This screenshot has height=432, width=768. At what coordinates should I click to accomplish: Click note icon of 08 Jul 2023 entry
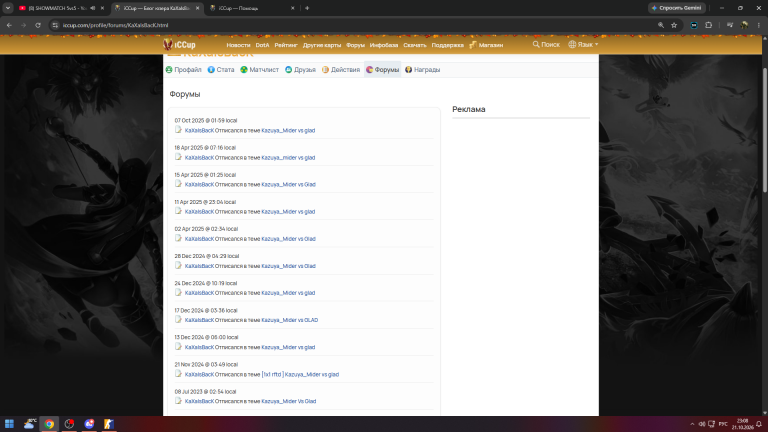click(178, 401)
